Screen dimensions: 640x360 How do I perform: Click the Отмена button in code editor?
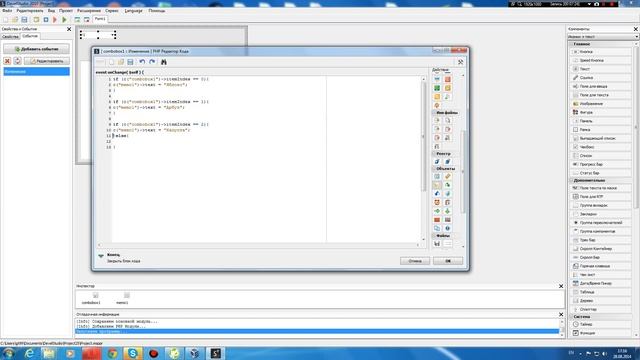415,261
